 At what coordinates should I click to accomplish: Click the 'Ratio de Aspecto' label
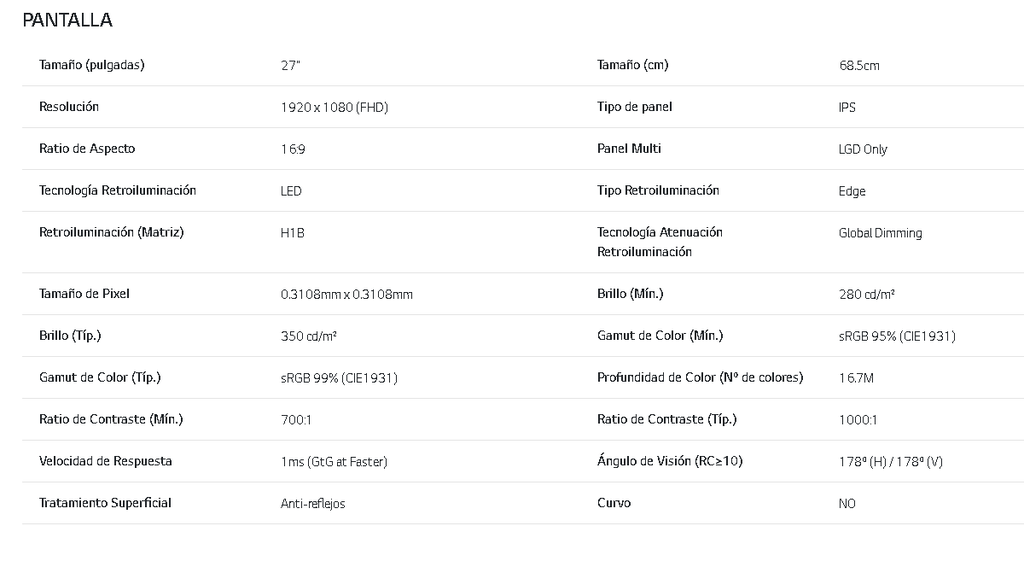pyautogui.click(x=87, y=149)
